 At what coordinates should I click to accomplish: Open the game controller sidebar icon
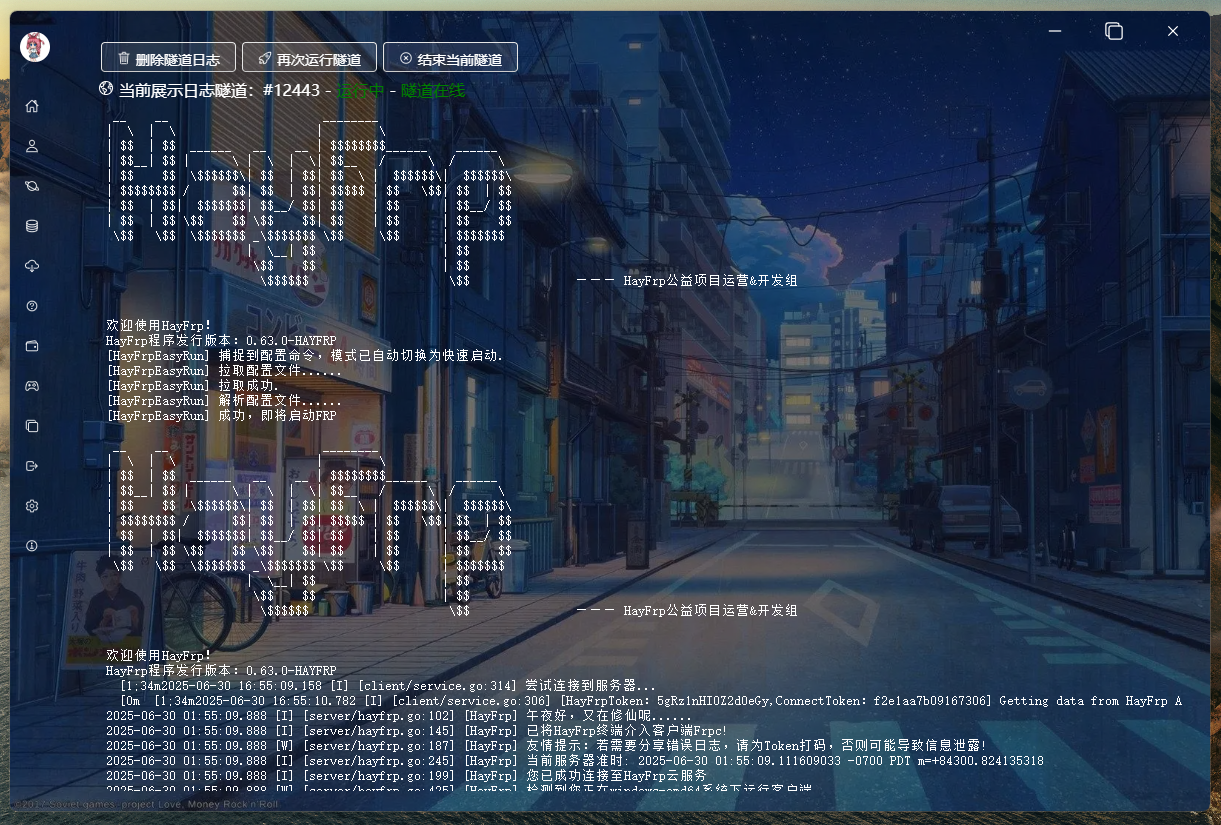[x=32, y=386]
